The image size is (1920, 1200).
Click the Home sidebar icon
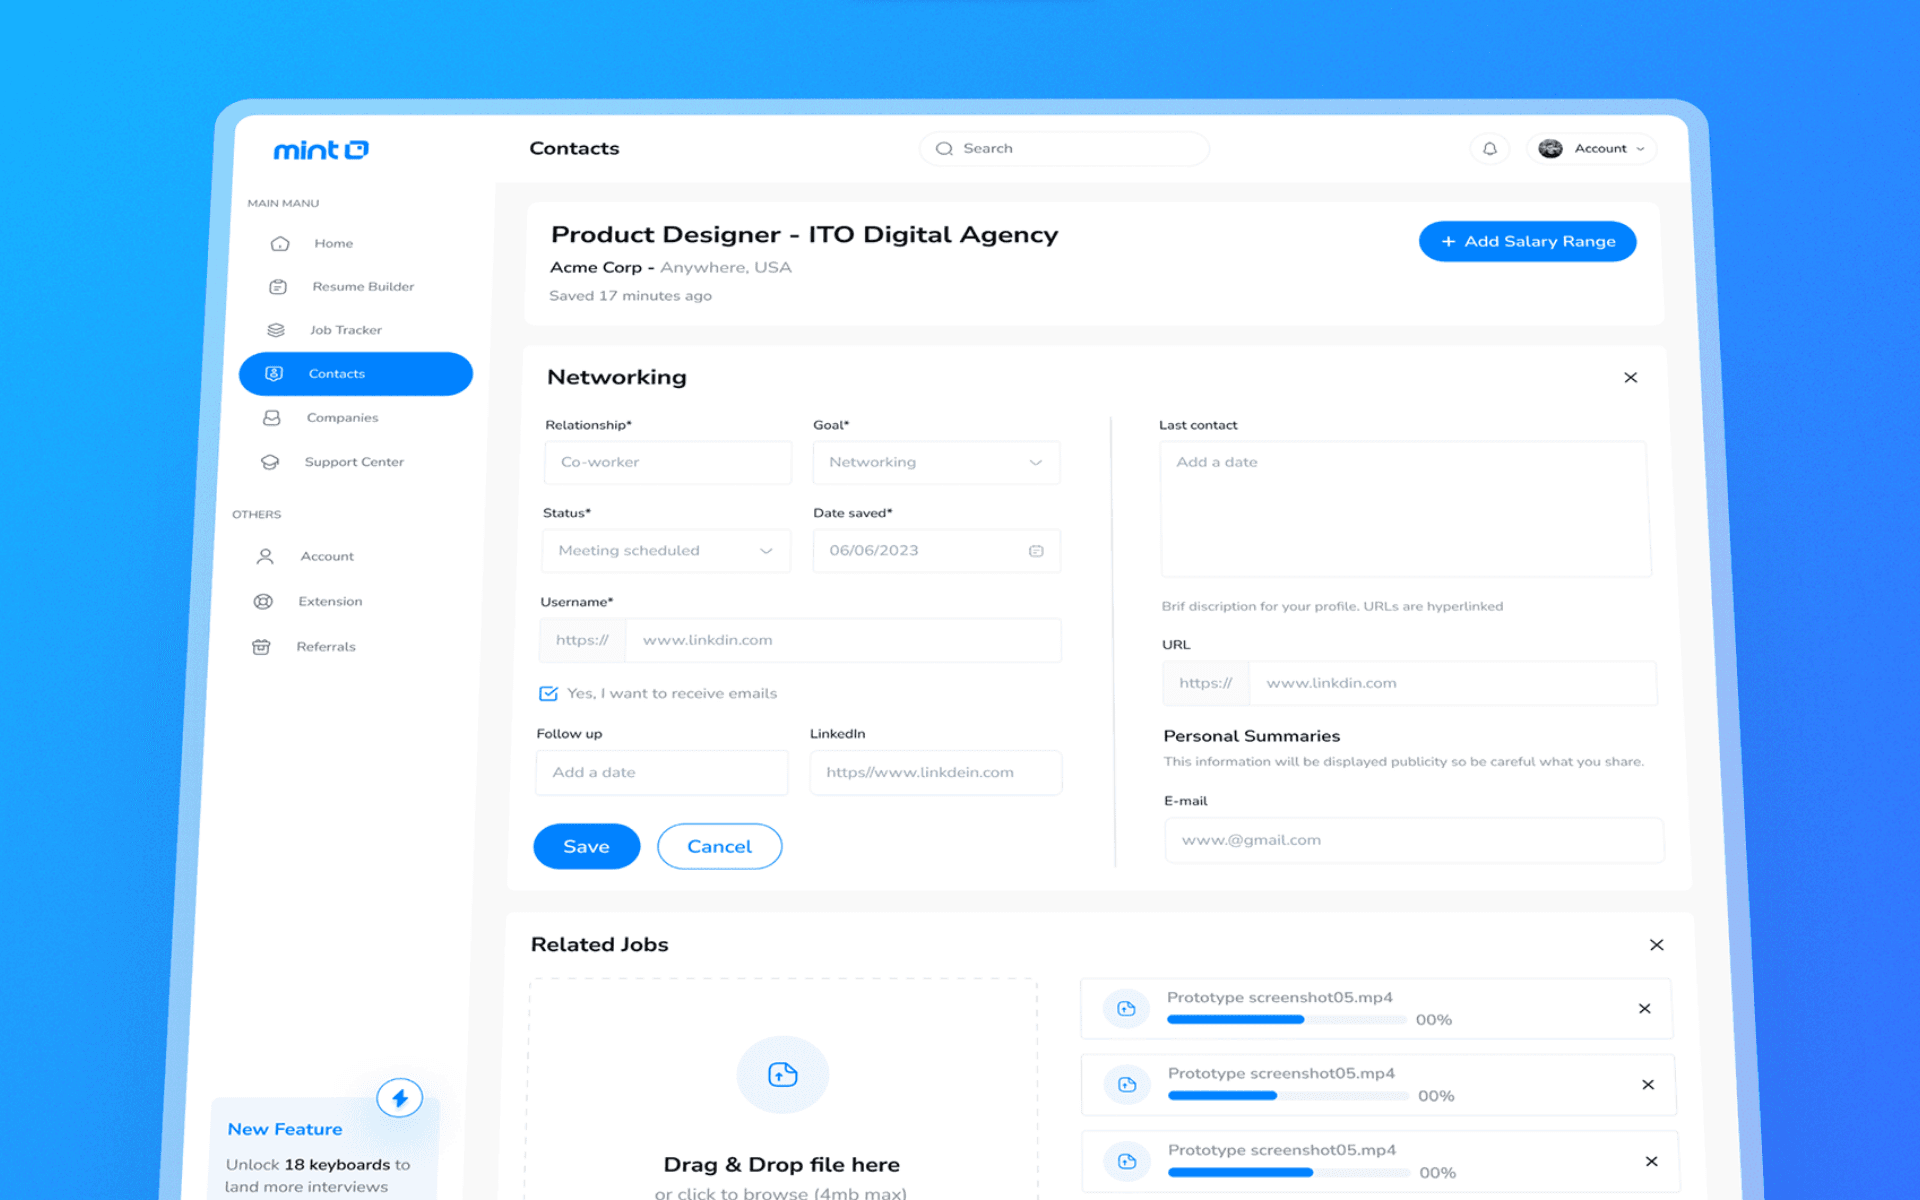click(x=279, y=242)
